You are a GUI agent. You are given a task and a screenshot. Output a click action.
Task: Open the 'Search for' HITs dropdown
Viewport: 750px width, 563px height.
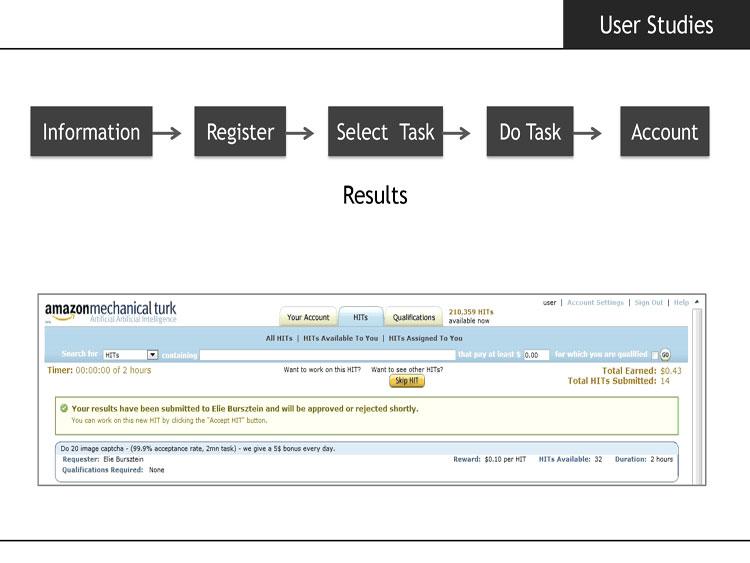point(152,355)
